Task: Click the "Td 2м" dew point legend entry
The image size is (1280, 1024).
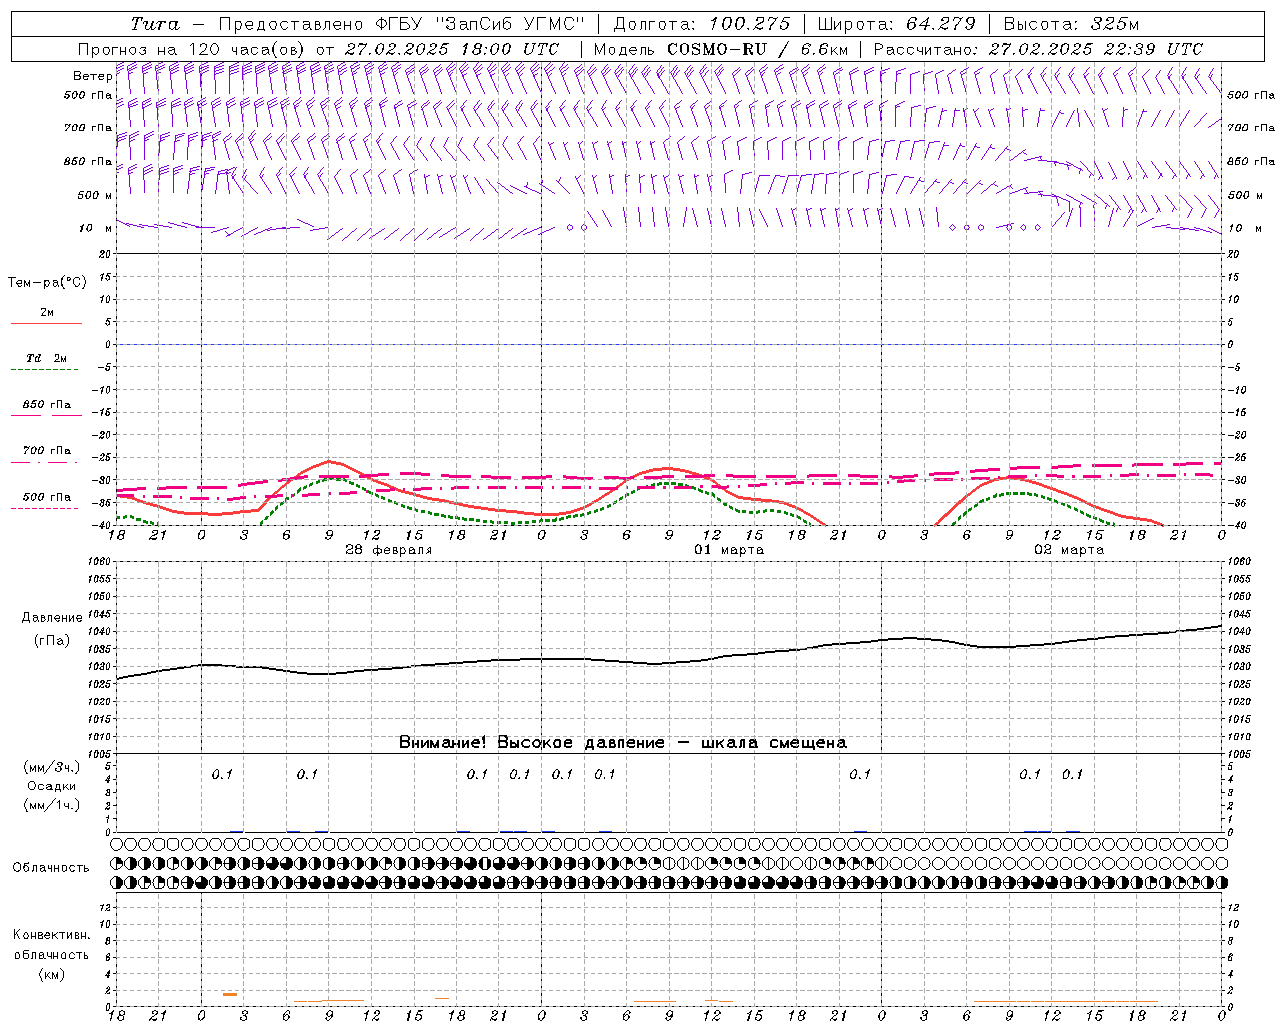Action: pyautogui.click(x=46, y=358)
